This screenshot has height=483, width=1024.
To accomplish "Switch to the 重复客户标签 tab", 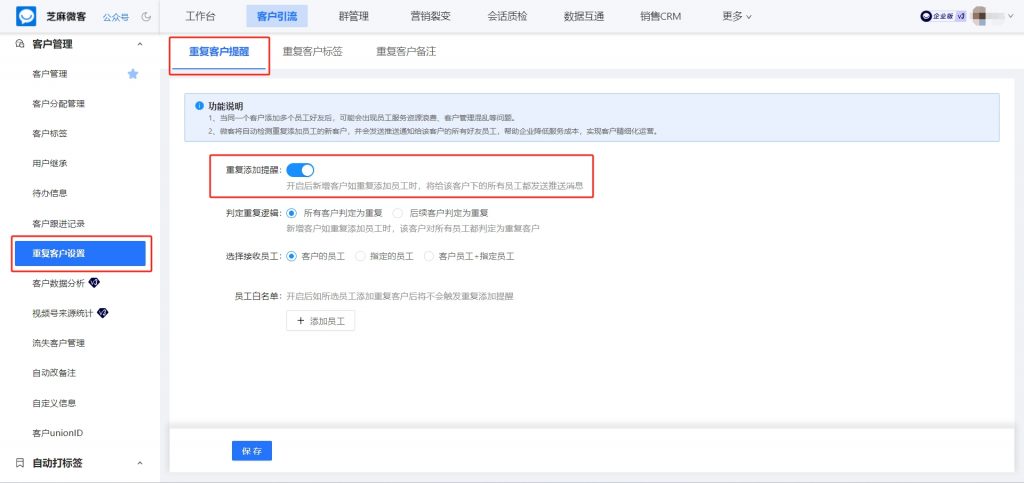I will (312, 51).
